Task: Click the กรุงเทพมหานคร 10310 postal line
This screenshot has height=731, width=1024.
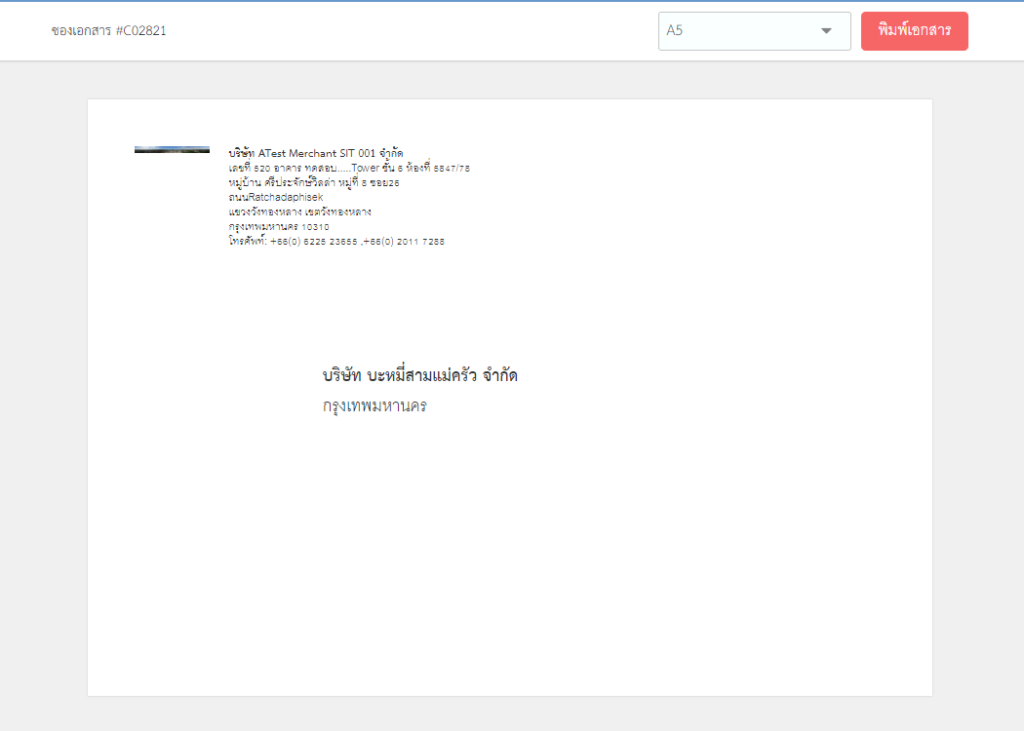Action: point(279,227)
